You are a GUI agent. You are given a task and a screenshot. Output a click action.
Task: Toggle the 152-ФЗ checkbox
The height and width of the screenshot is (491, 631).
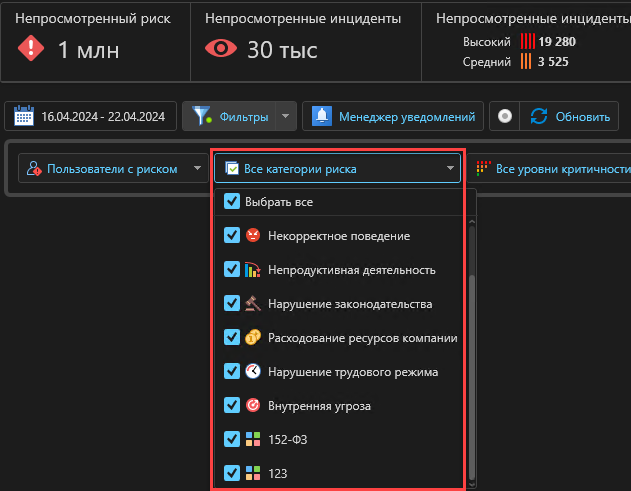(232, 439)
